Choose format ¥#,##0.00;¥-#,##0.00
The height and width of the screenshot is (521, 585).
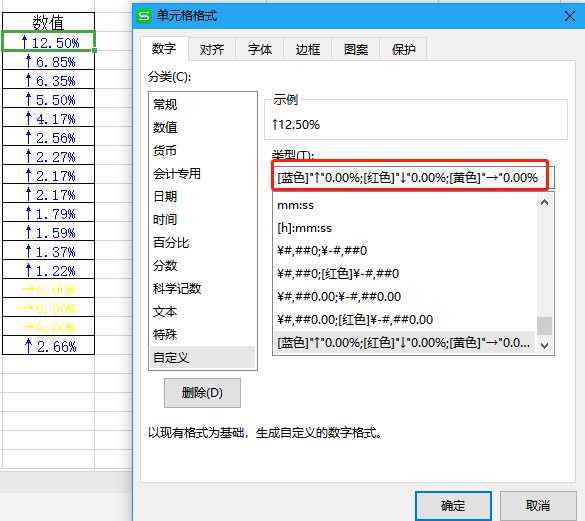tap(405, 297)
